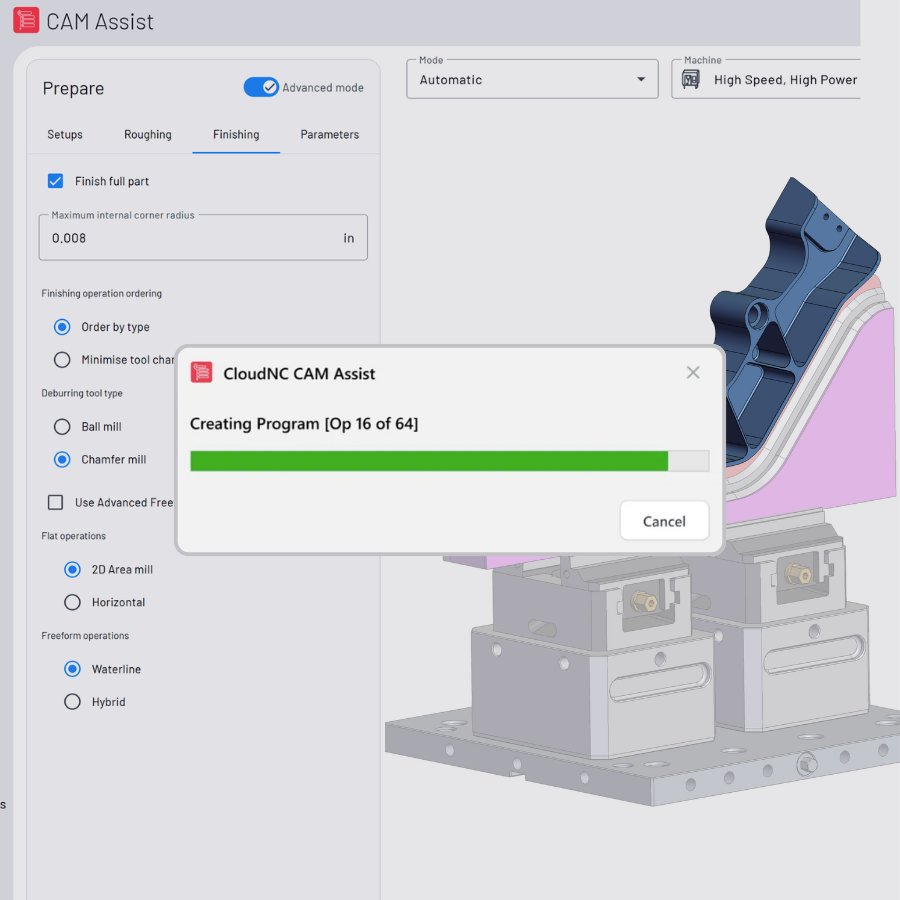Uncheck the Finish full part checkbox

tap(56, 181)
